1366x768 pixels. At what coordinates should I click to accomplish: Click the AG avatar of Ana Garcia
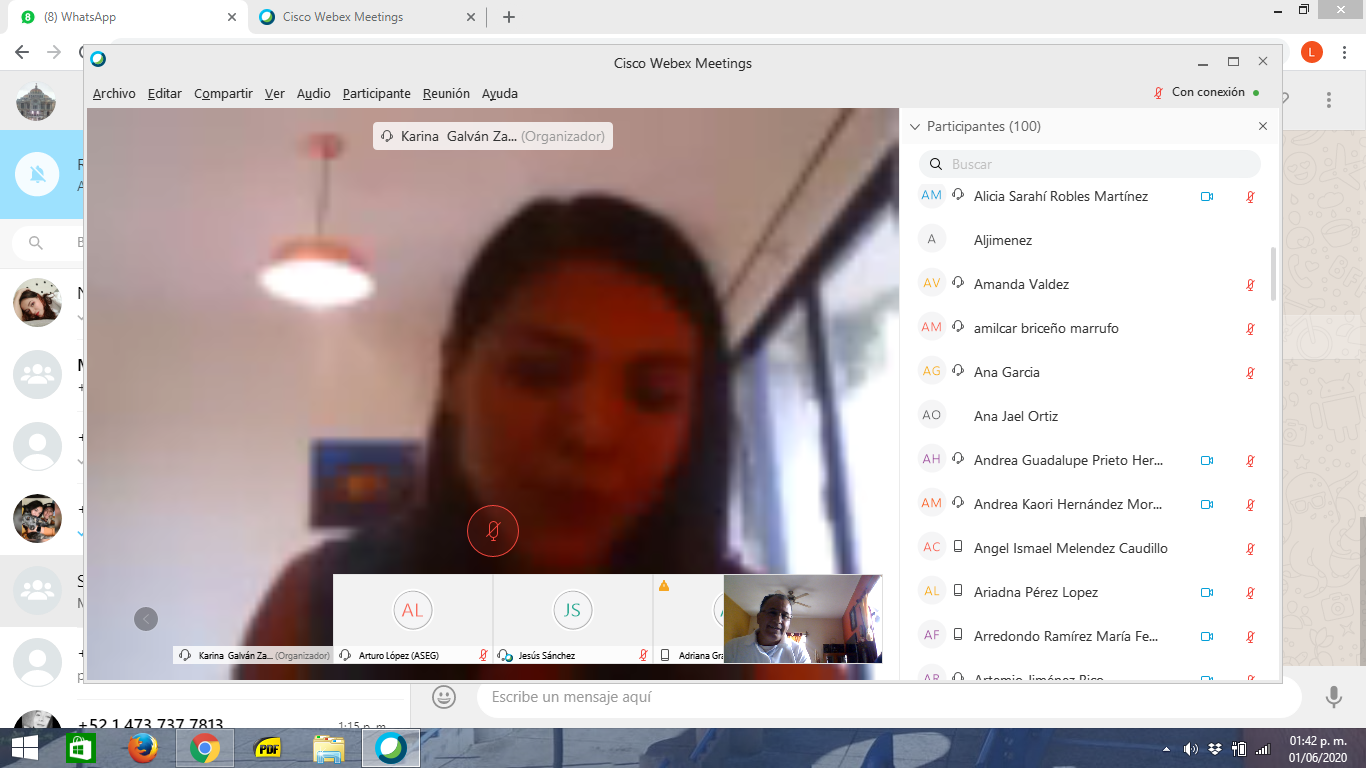pos(932,371)
